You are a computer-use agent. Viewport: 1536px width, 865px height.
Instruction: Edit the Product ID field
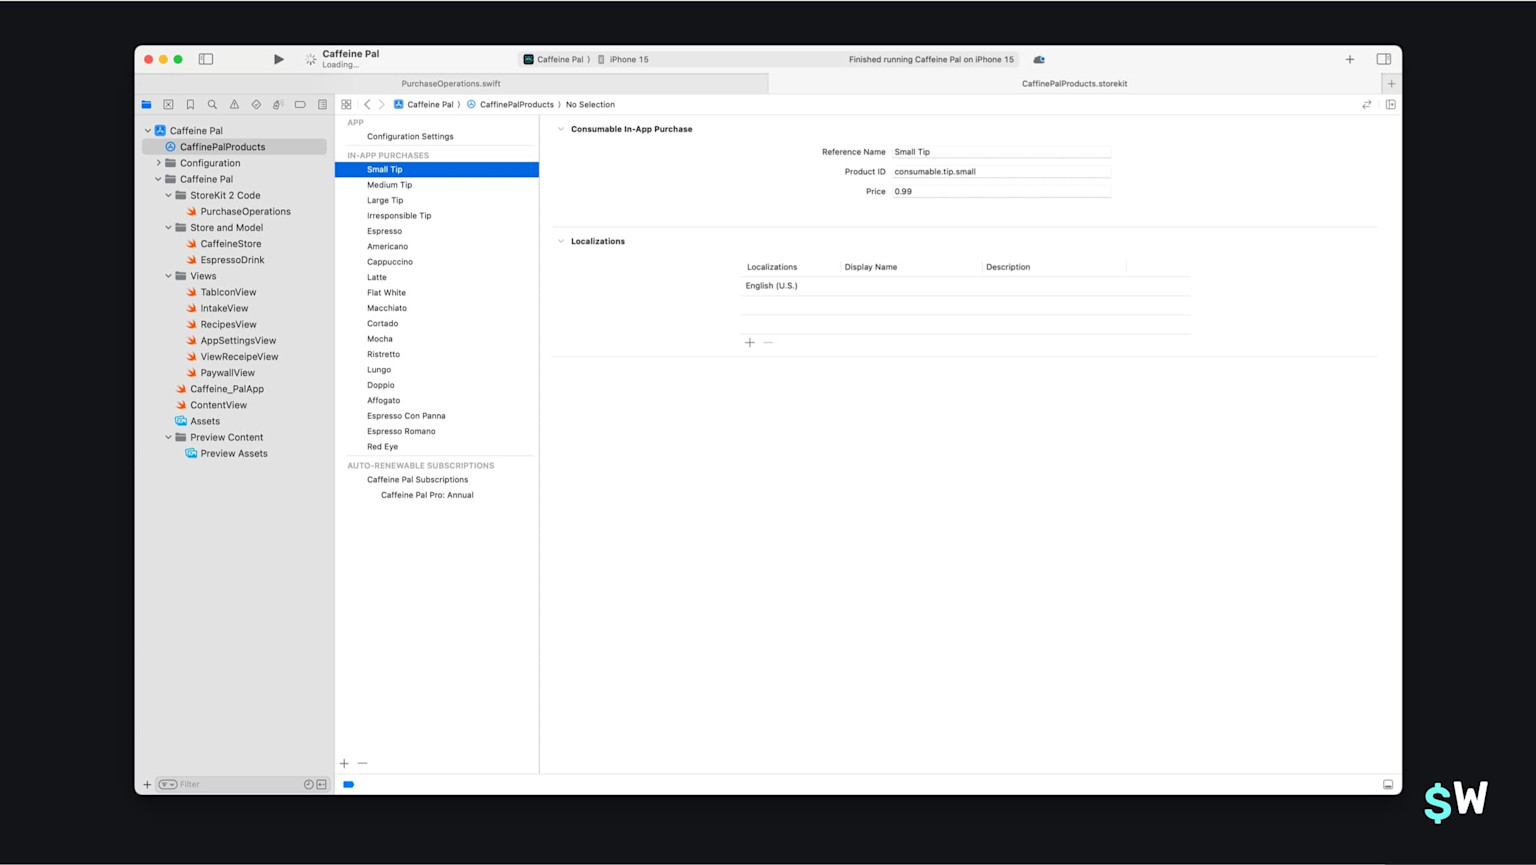coord(1001,171)
